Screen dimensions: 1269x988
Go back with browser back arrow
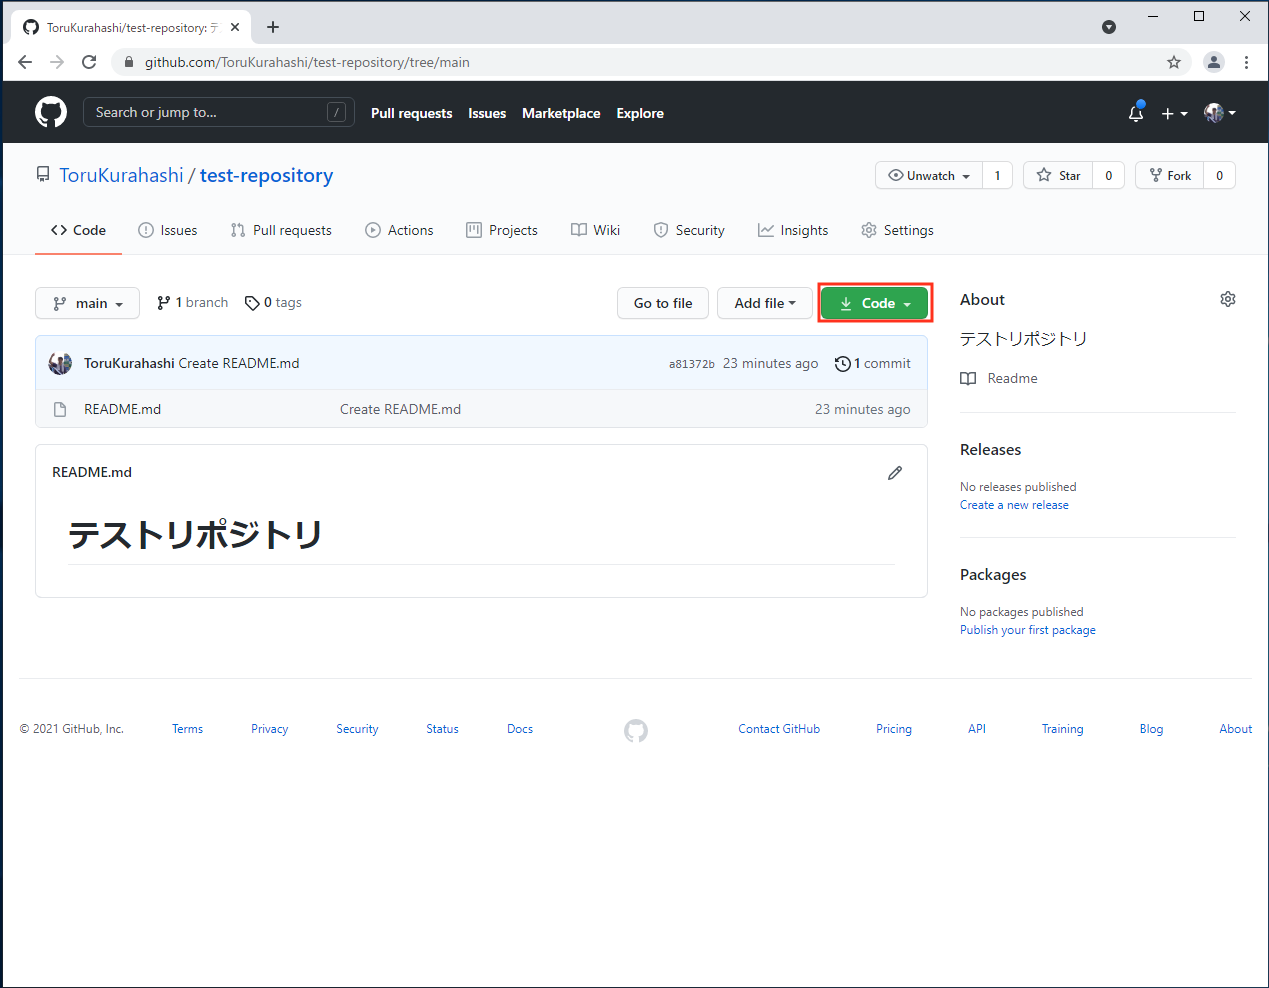tap(25, 62)
